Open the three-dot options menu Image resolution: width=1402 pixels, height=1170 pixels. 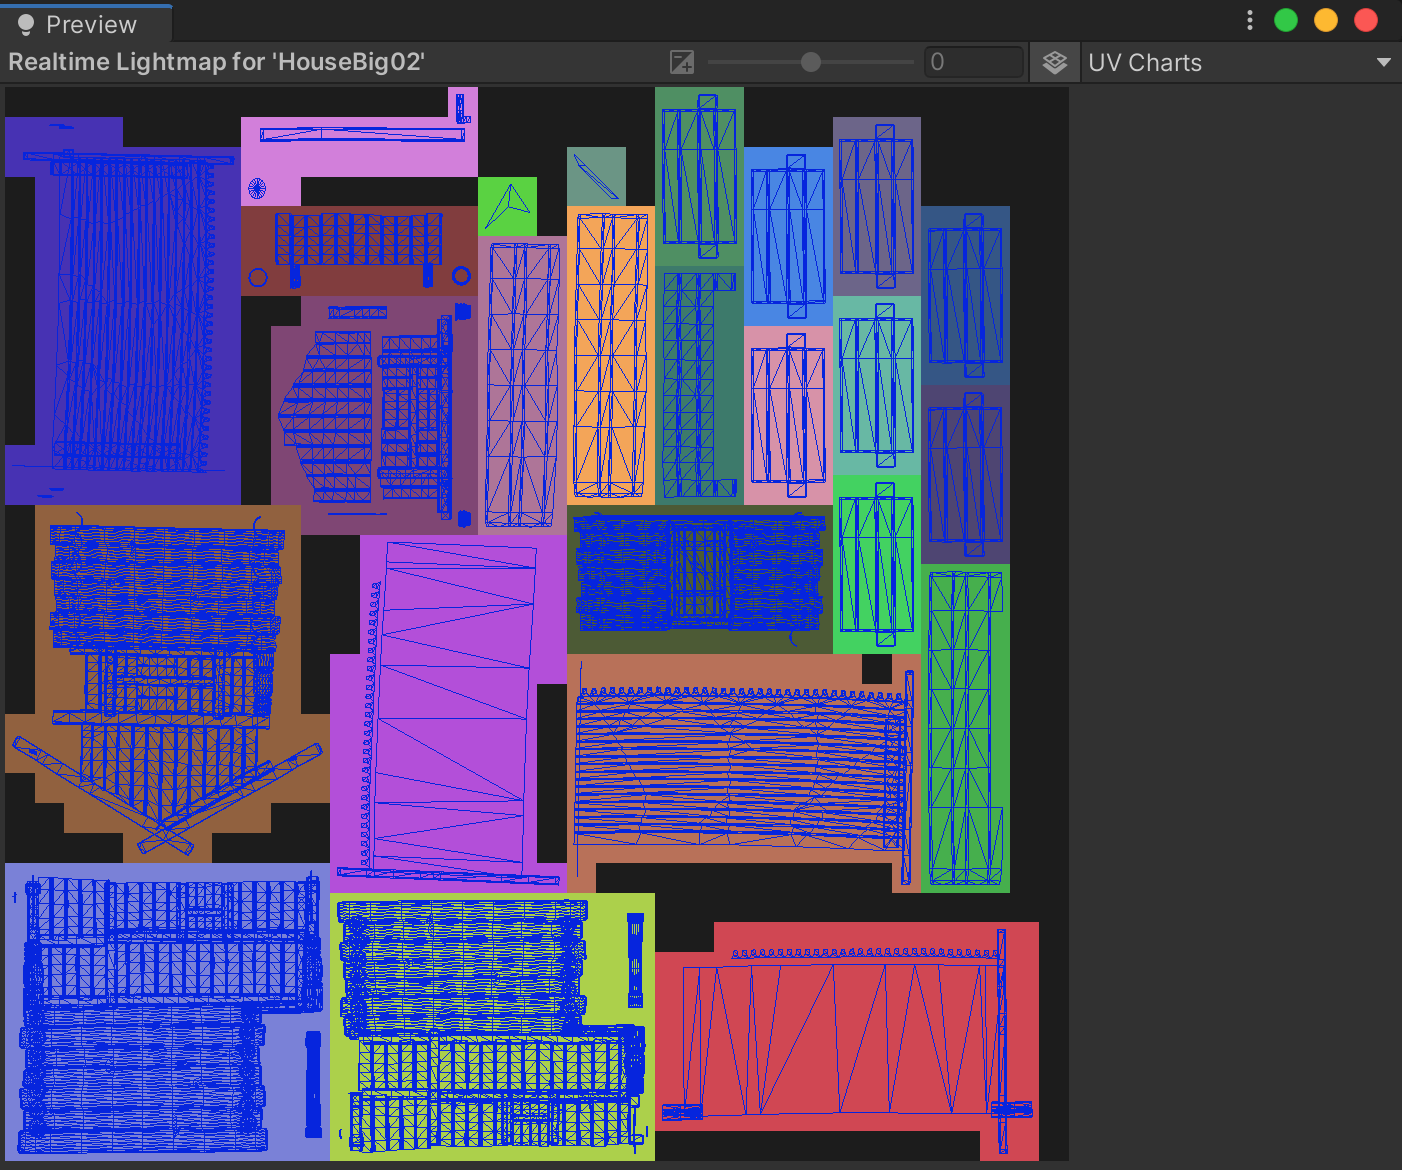(x=1250, y=21)
